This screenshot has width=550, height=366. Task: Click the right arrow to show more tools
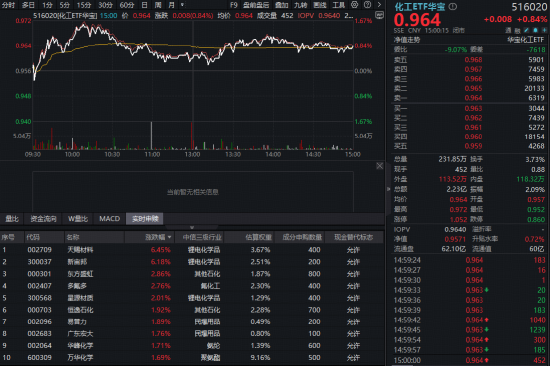tap(379, 5)
